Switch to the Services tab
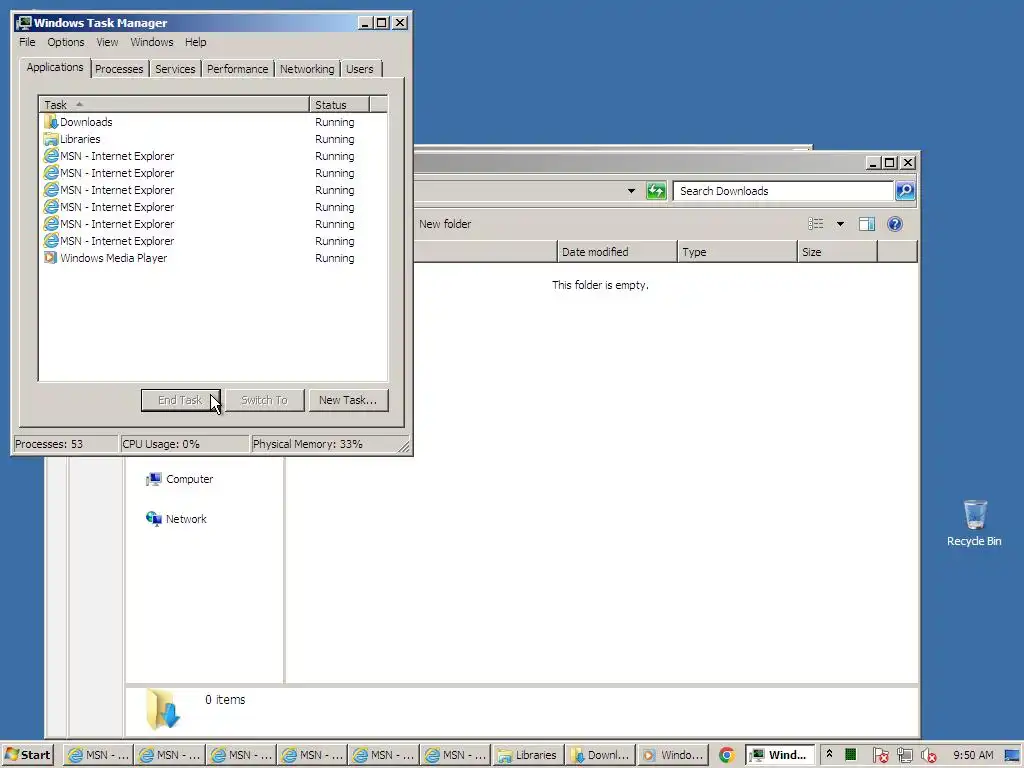 (175, 69)
